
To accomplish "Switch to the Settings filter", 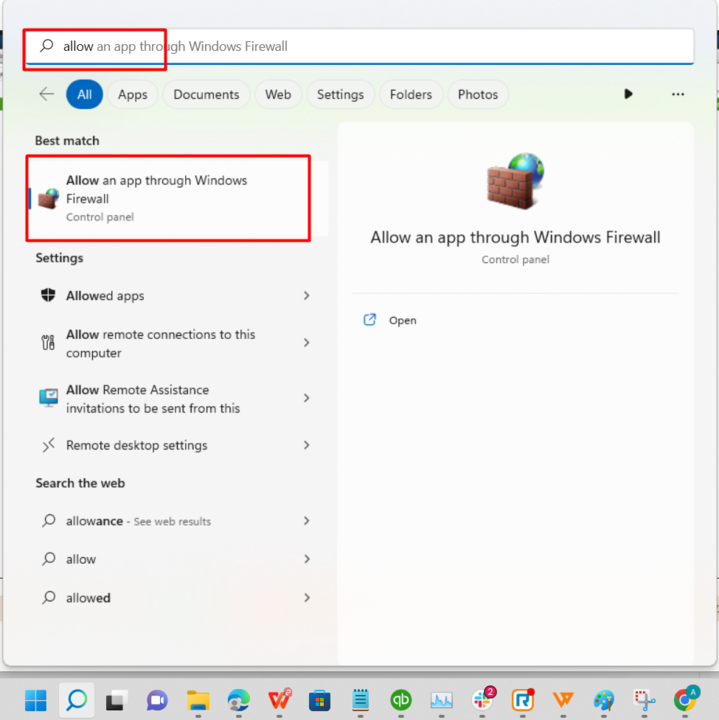I will pos(340,95).
